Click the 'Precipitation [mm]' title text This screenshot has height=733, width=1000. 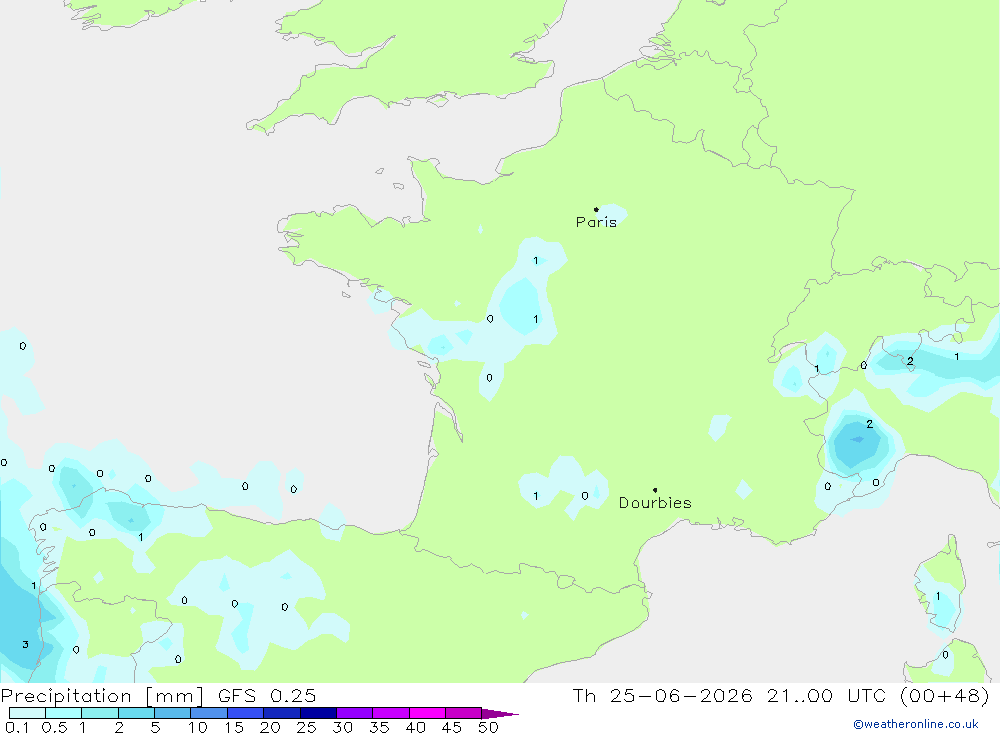103,696
